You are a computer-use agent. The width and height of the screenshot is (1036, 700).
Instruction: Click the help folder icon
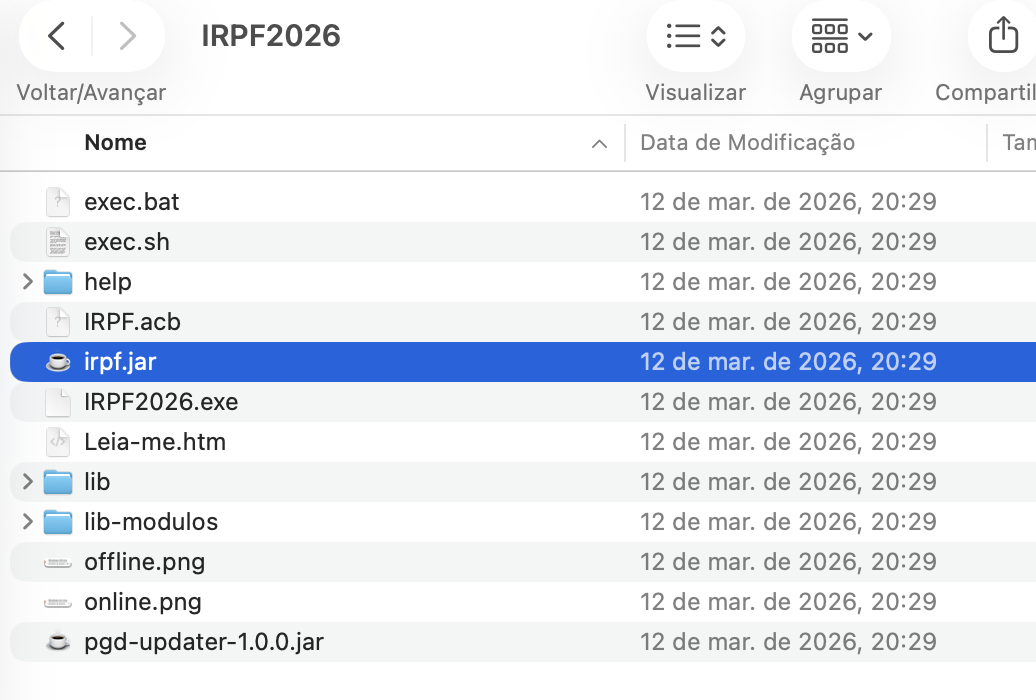click(57, 282)
